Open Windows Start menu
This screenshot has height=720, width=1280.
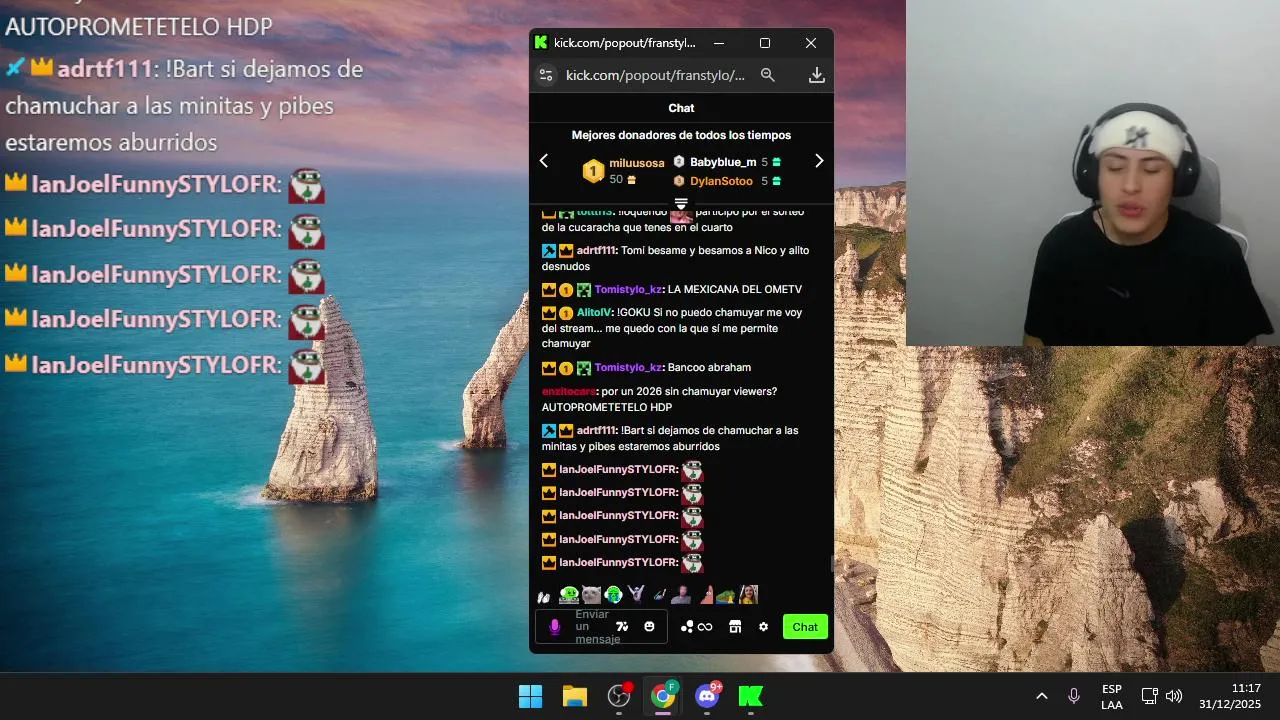pos(530,696)
